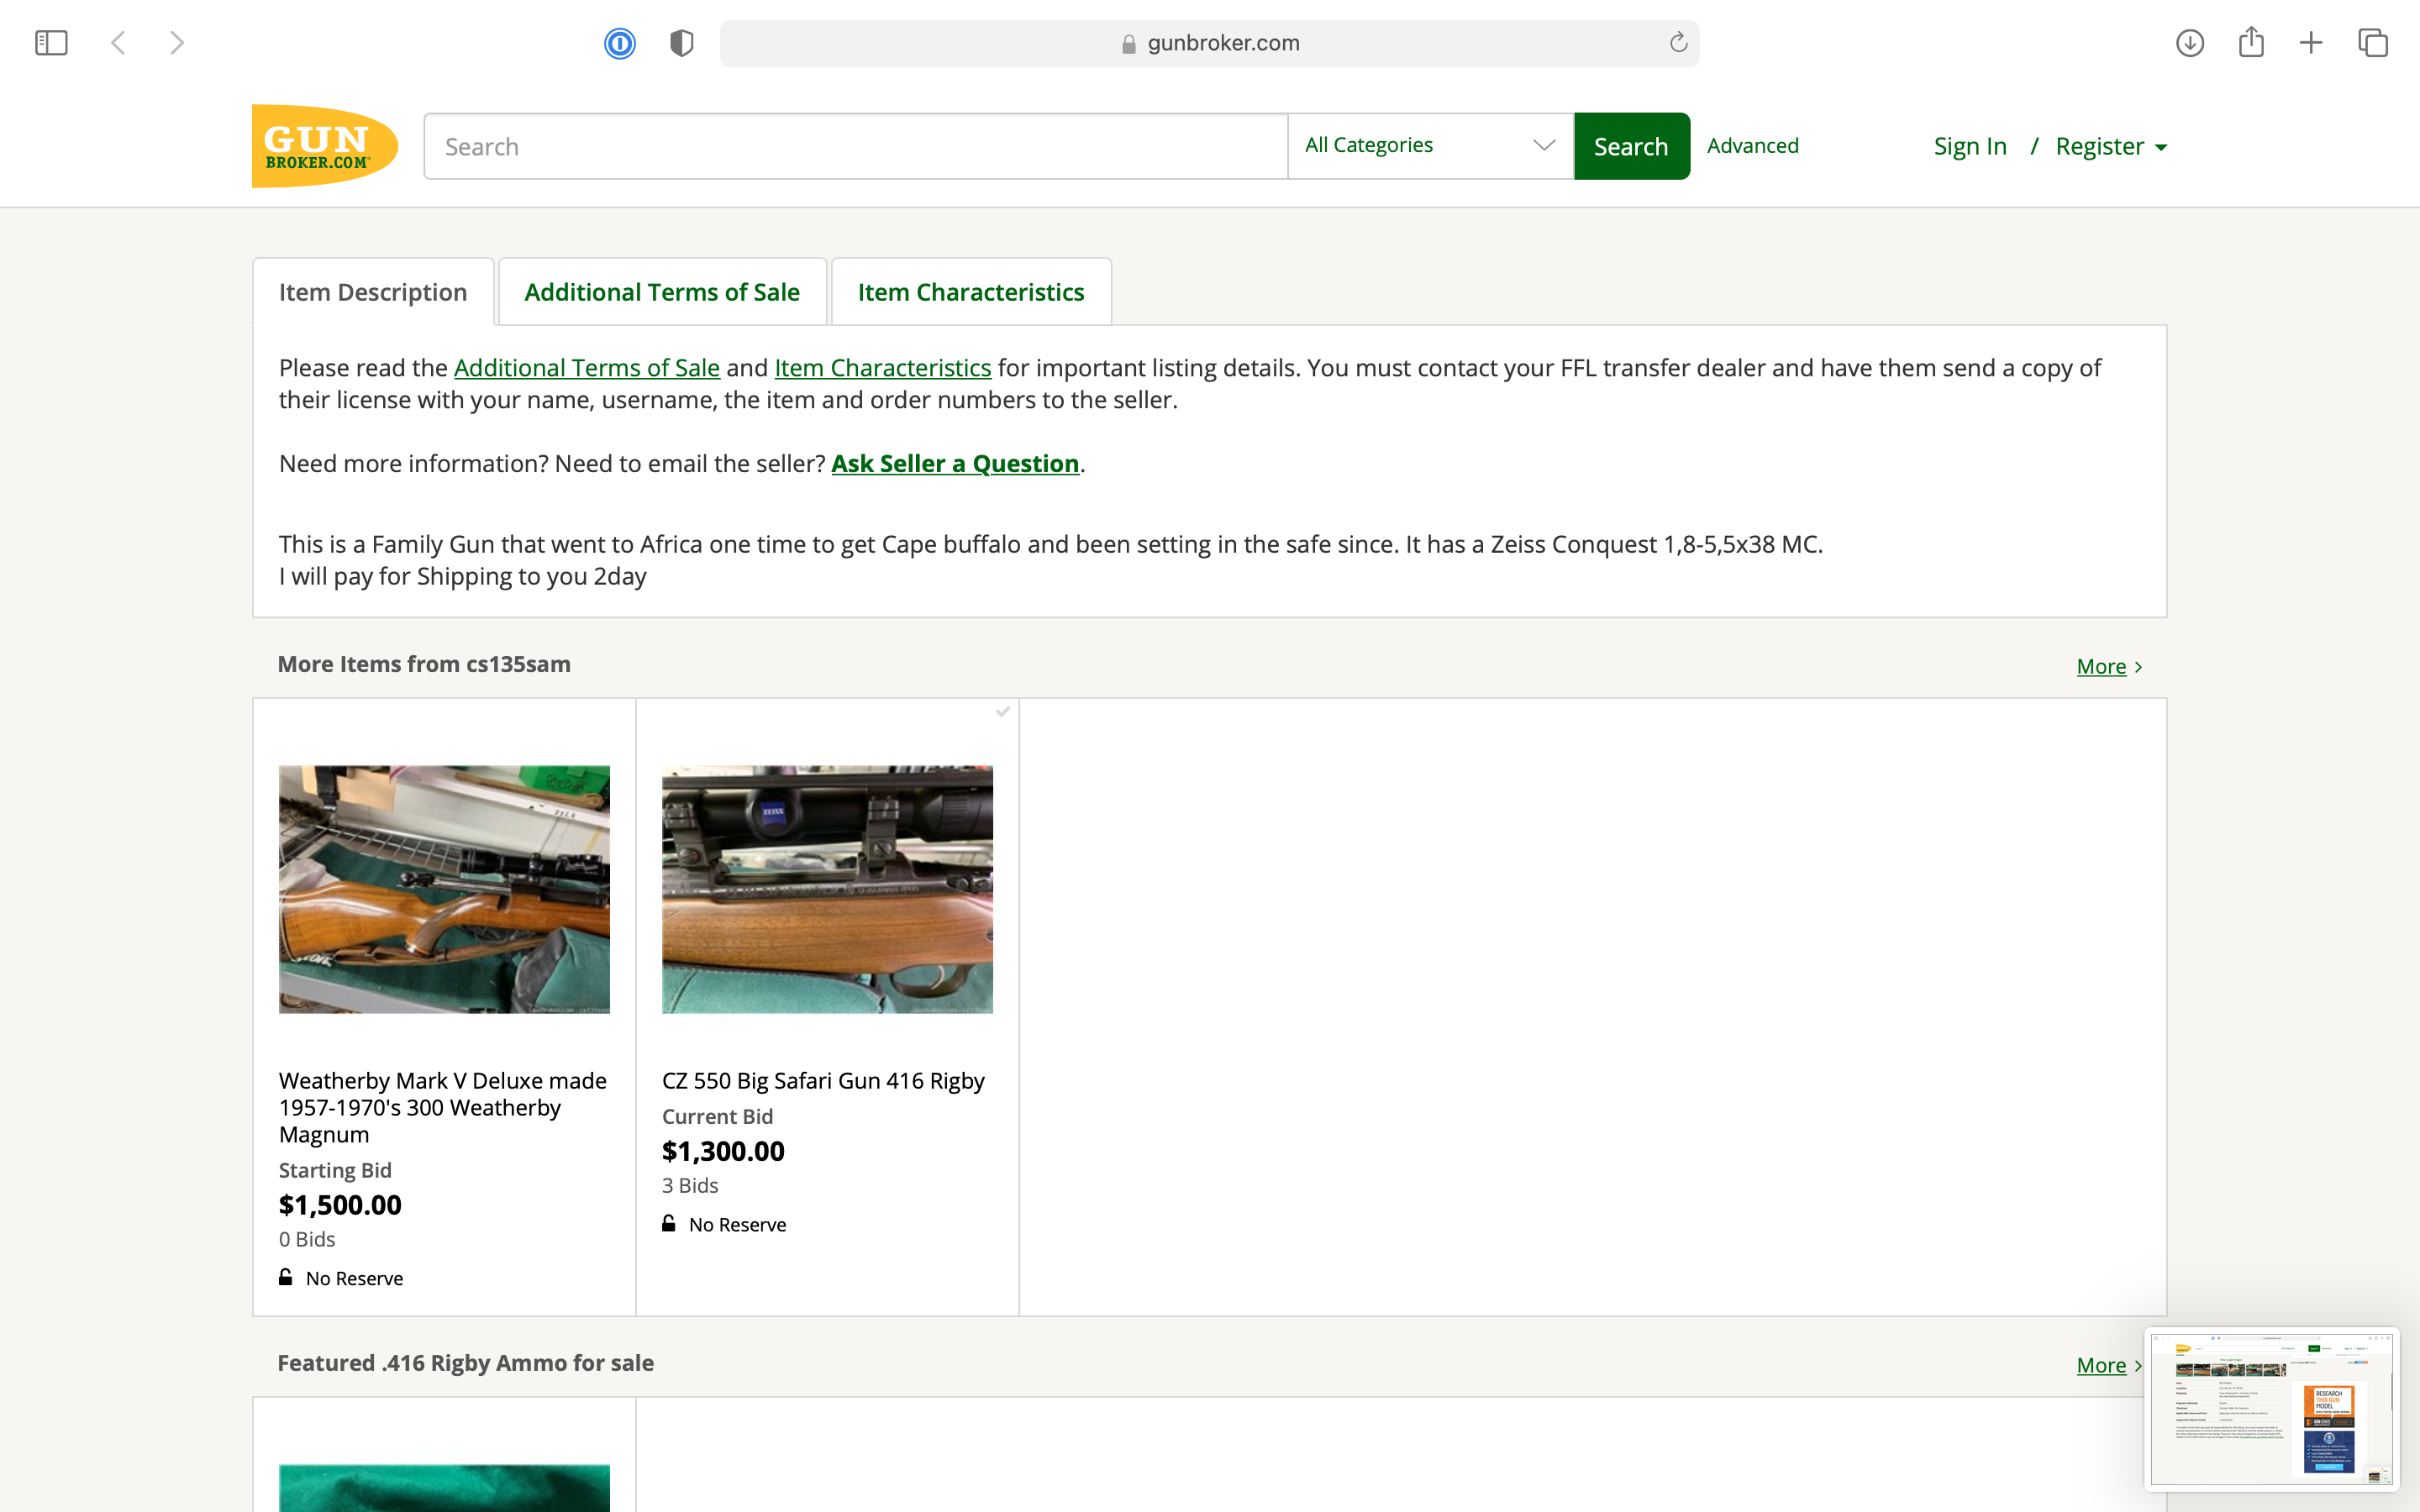Open the CZ 550 Safari rifle thumbnail
This screenshot has width=2420, height=1512.
pyautogui.click(x=827, y=889)
